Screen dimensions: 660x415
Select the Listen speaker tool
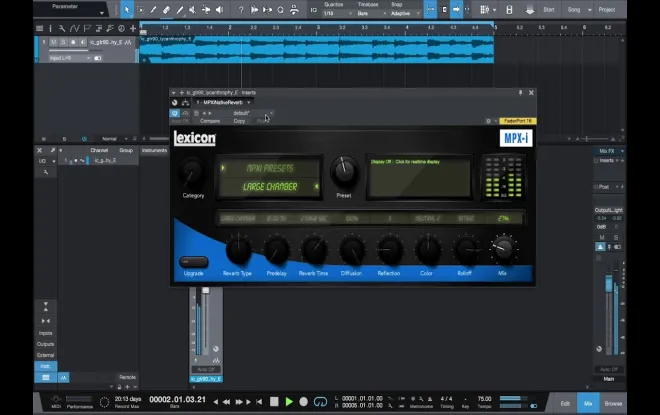tap(219, 10)
